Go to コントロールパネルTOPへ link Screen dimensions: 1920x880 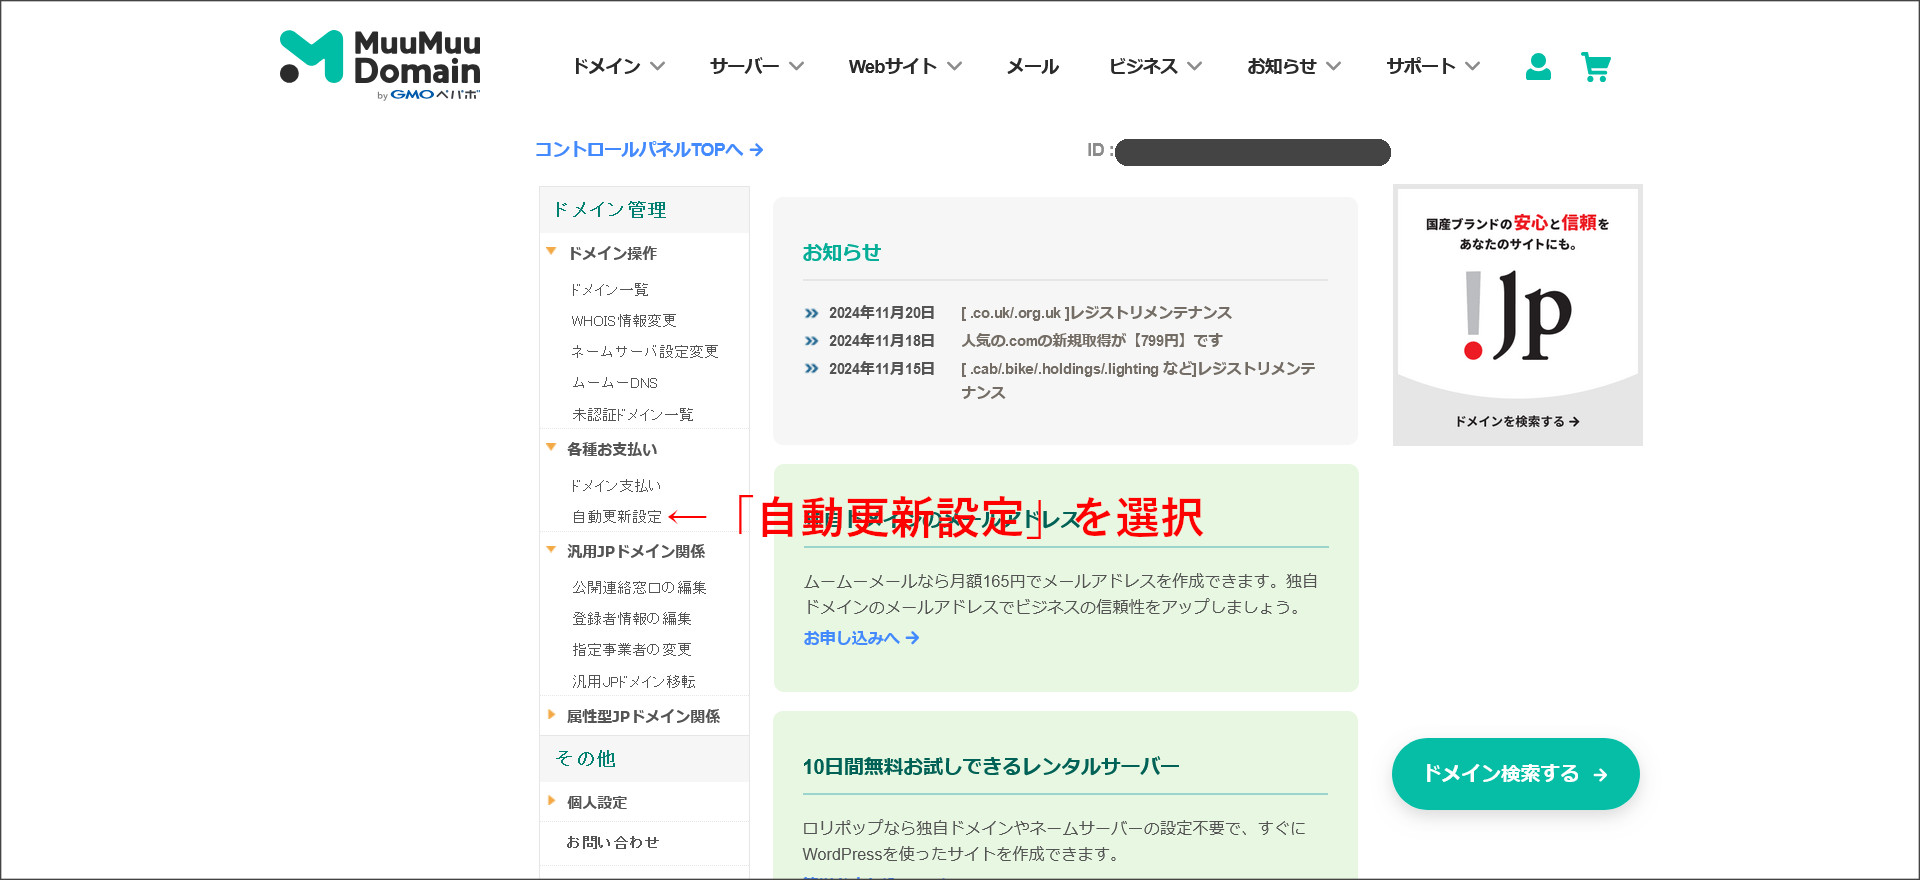pos(649,149)
